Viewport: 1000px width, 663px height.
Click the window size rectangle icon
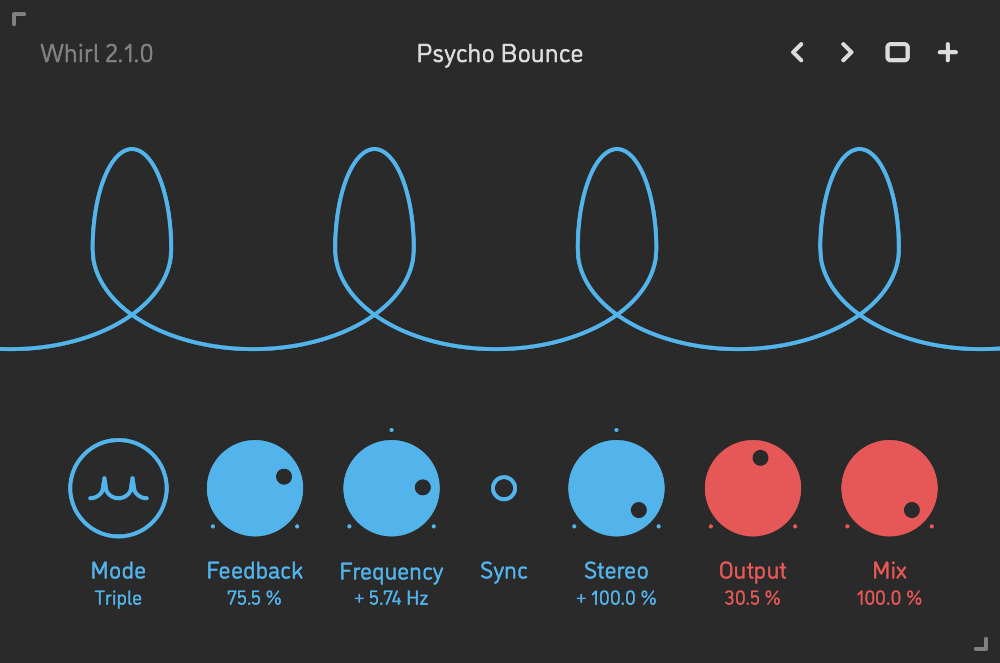[x=897, y=53]
